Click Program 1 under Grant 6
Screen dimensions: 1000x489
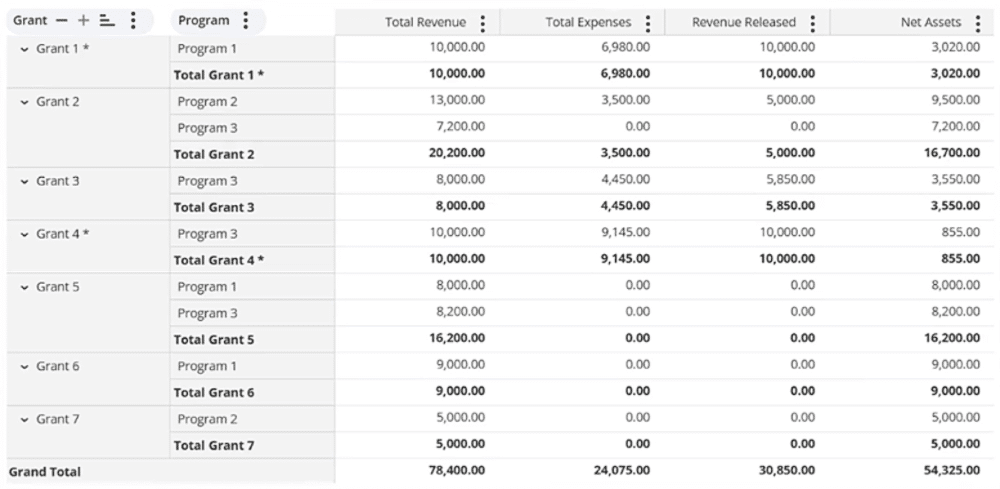[207, 366]
